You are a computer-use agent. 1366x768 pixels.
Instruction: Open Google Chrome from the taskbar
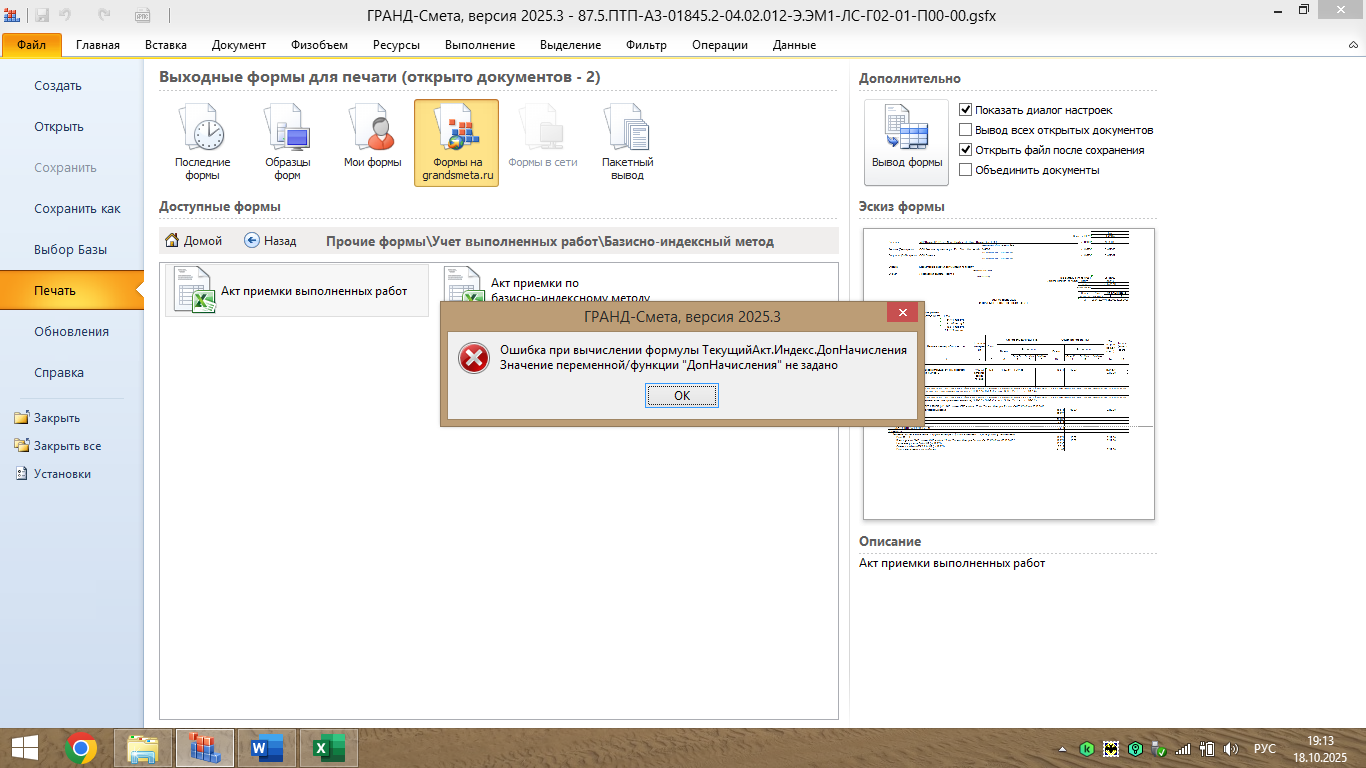(x=81, y=748)
